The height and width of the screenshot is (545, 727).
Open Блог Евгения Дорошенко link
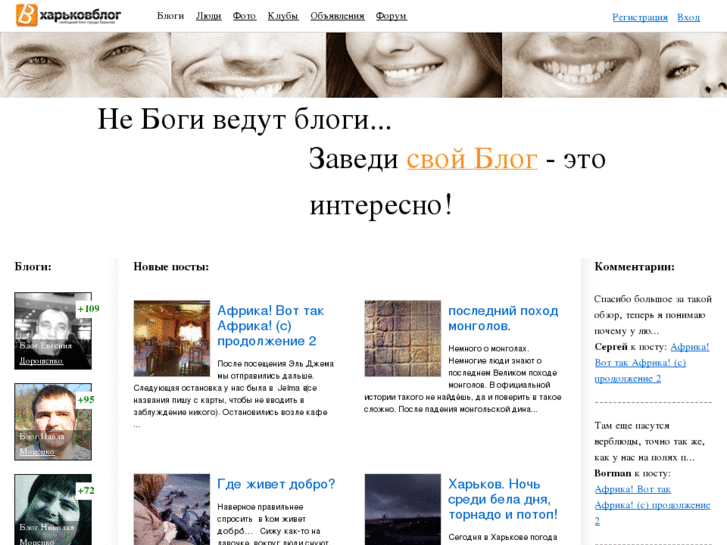tap(45, 353)
